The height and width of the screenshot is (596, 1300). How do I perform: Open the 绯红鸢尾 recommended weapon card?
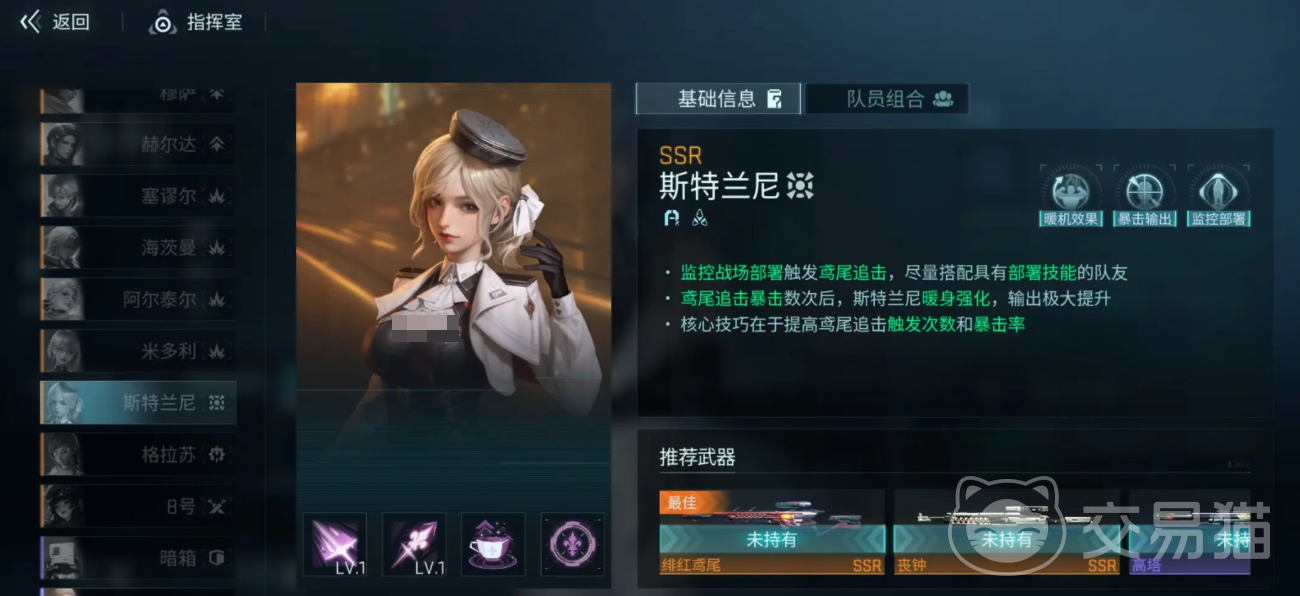pos(772,532)
